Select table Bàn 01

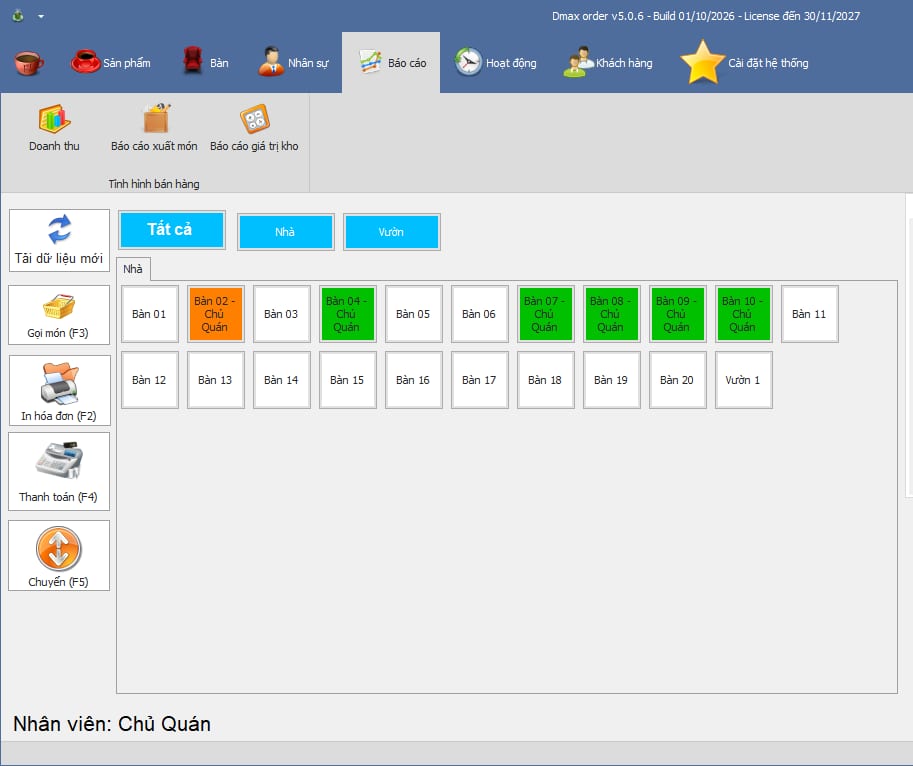click(x=150, y=314)
